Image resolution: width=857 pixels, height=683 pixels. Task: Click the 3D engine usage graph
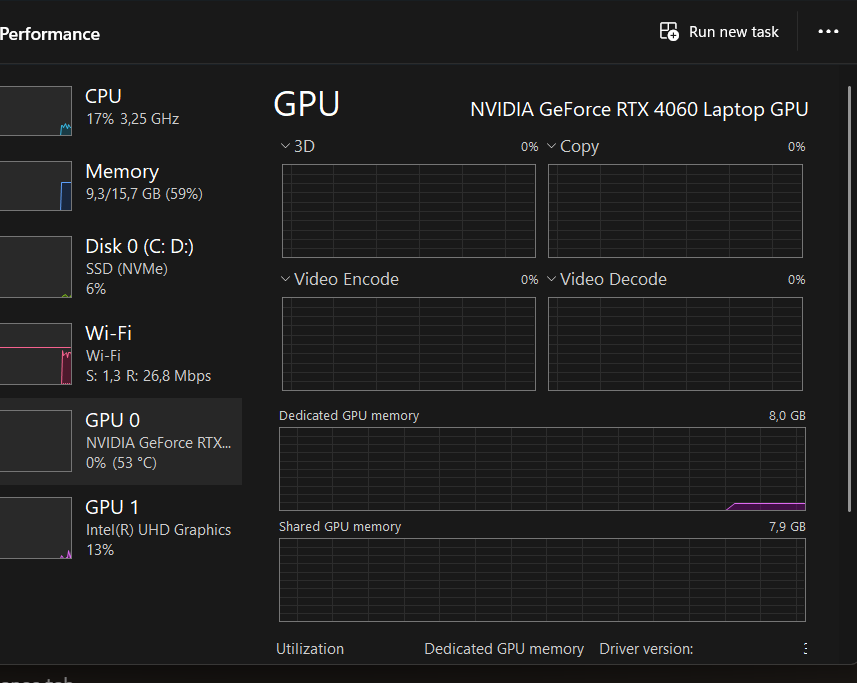(409, 211)
